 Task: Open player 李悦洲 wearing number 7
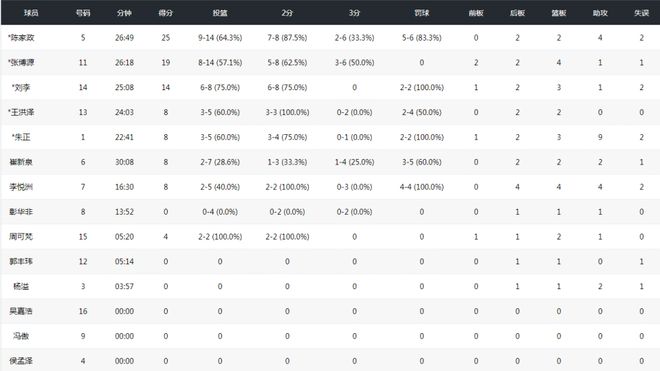[21, 187]
